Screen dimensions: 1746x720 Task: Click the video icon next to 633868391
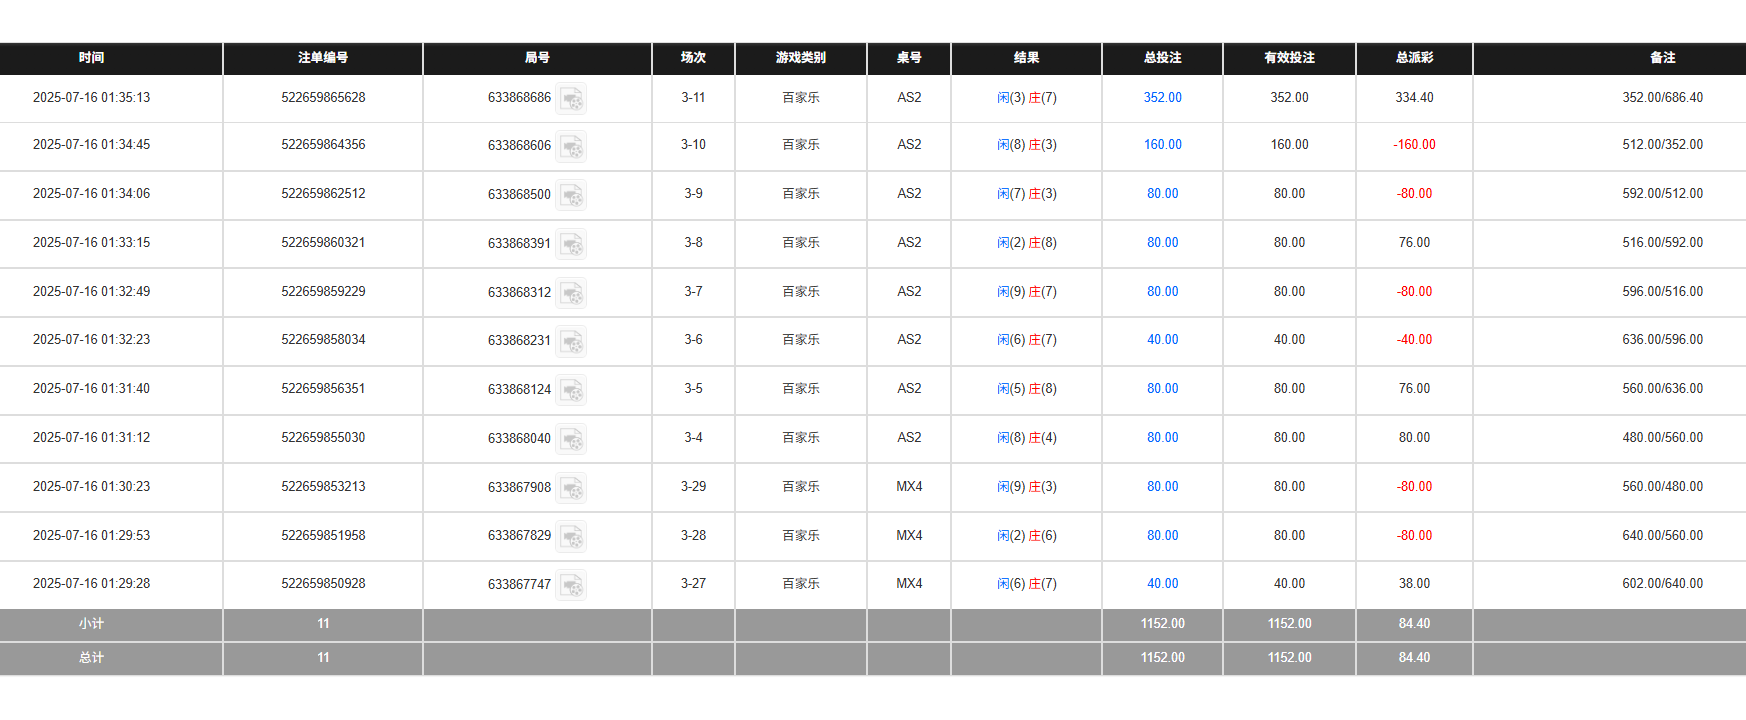click(x=571, y=244)
